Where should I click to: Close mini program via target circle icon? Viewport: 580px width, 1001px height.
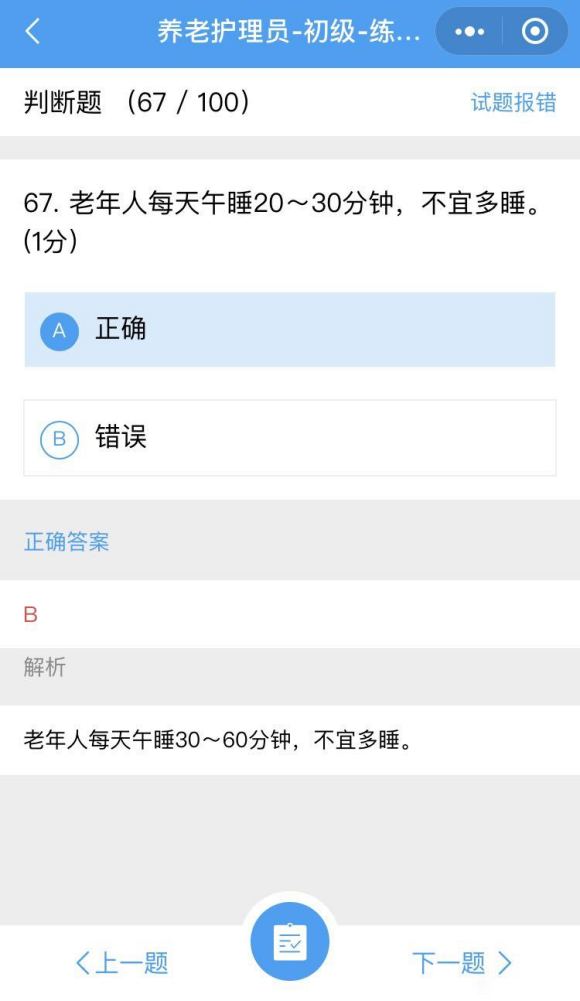pos(535,31)
